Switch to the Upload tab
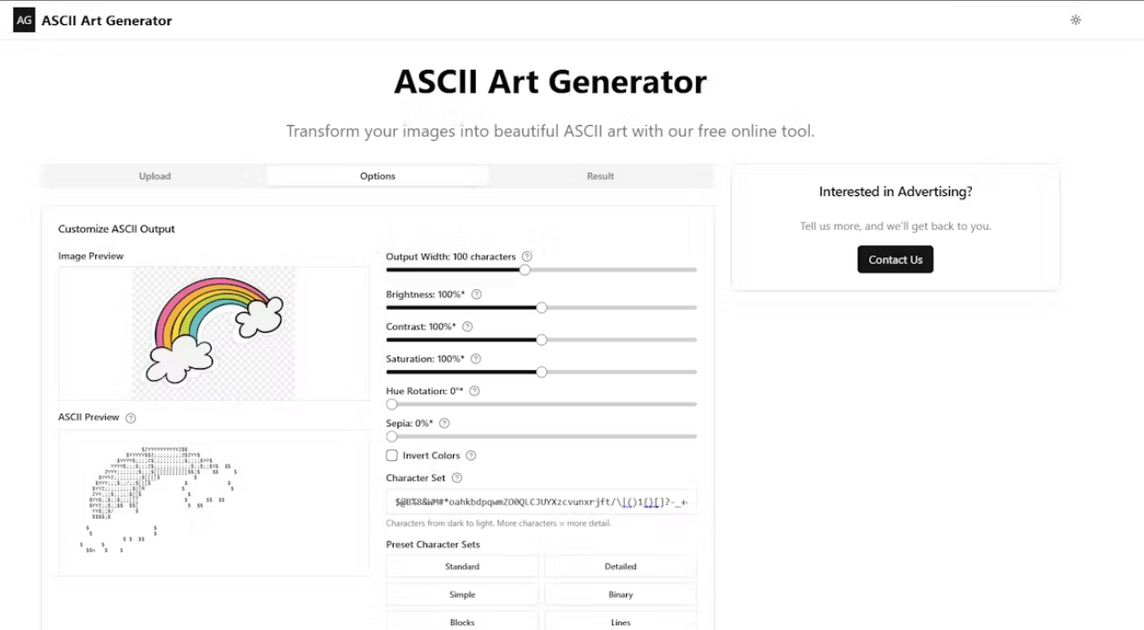The height and width of the screenshot is (630, 1144). click(x=155, y=176)
